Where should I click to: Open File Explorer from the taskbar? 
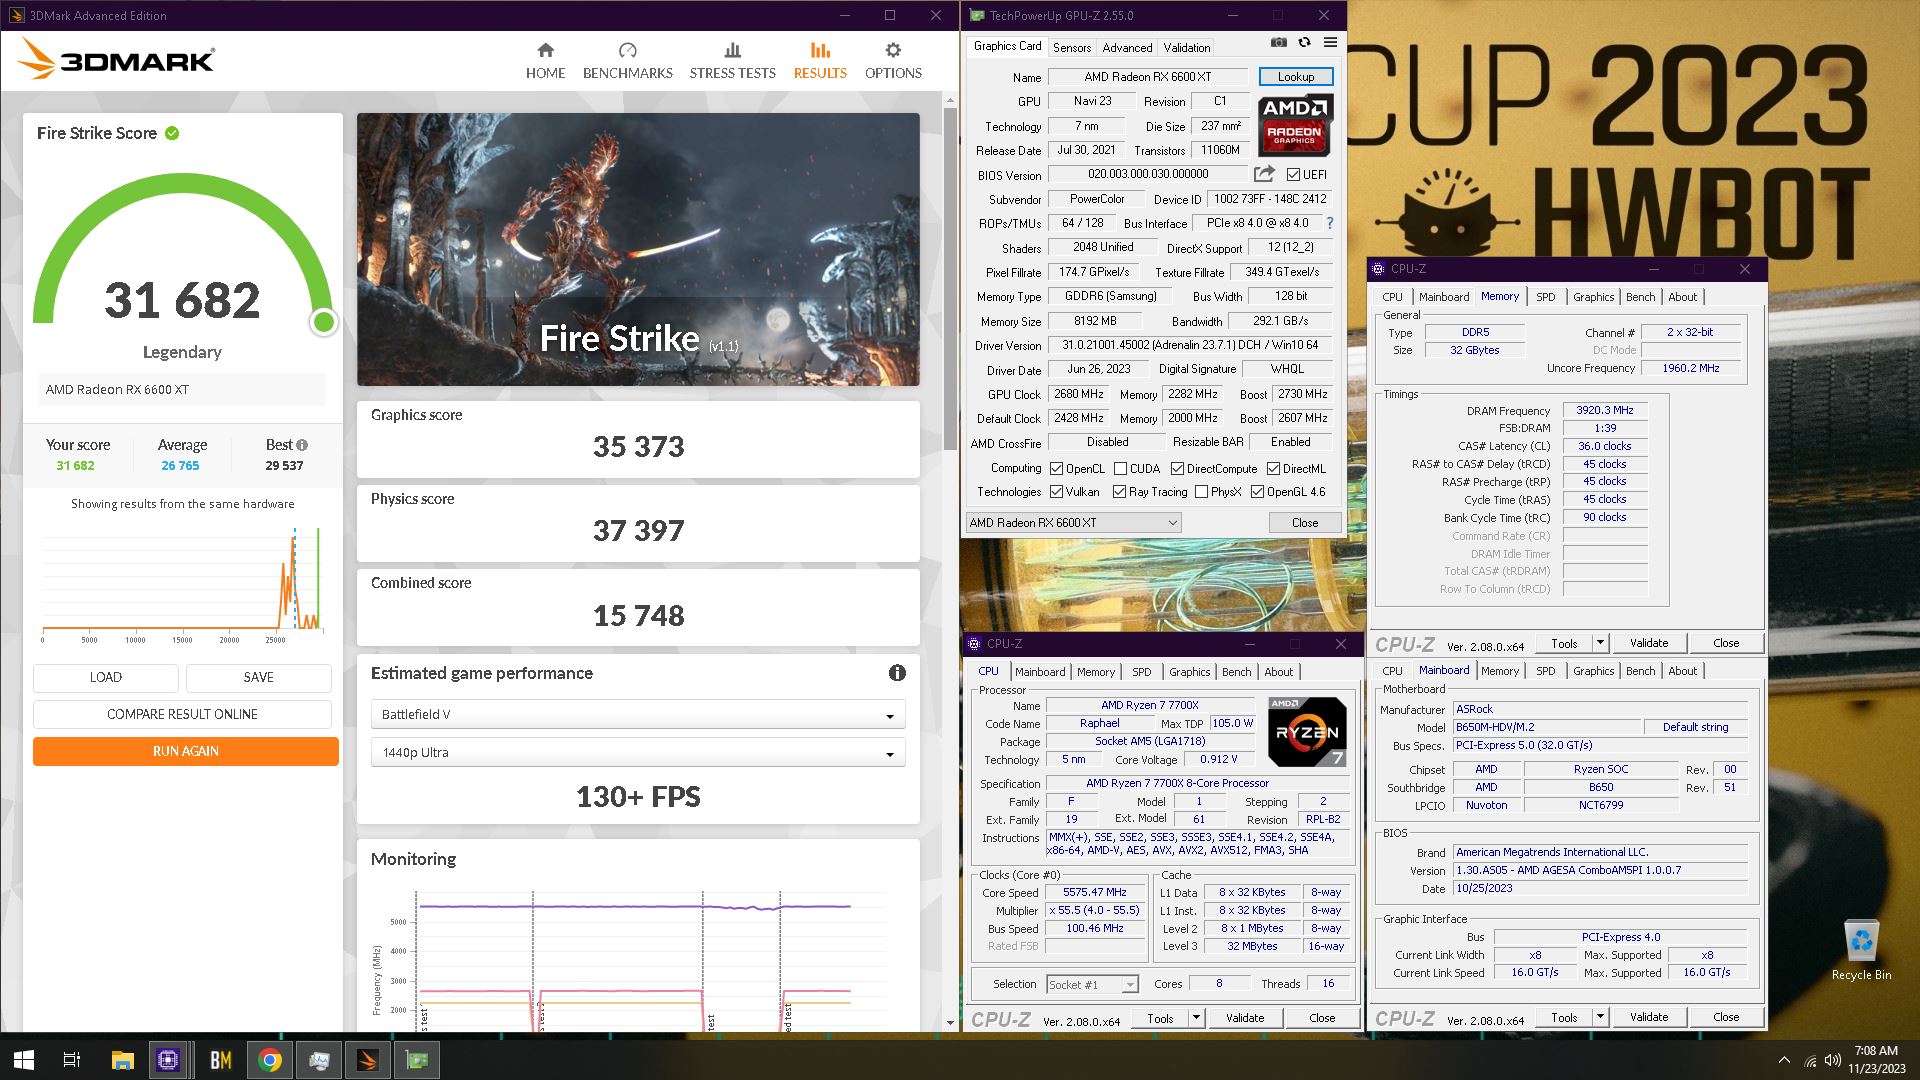pos(122,1060)
